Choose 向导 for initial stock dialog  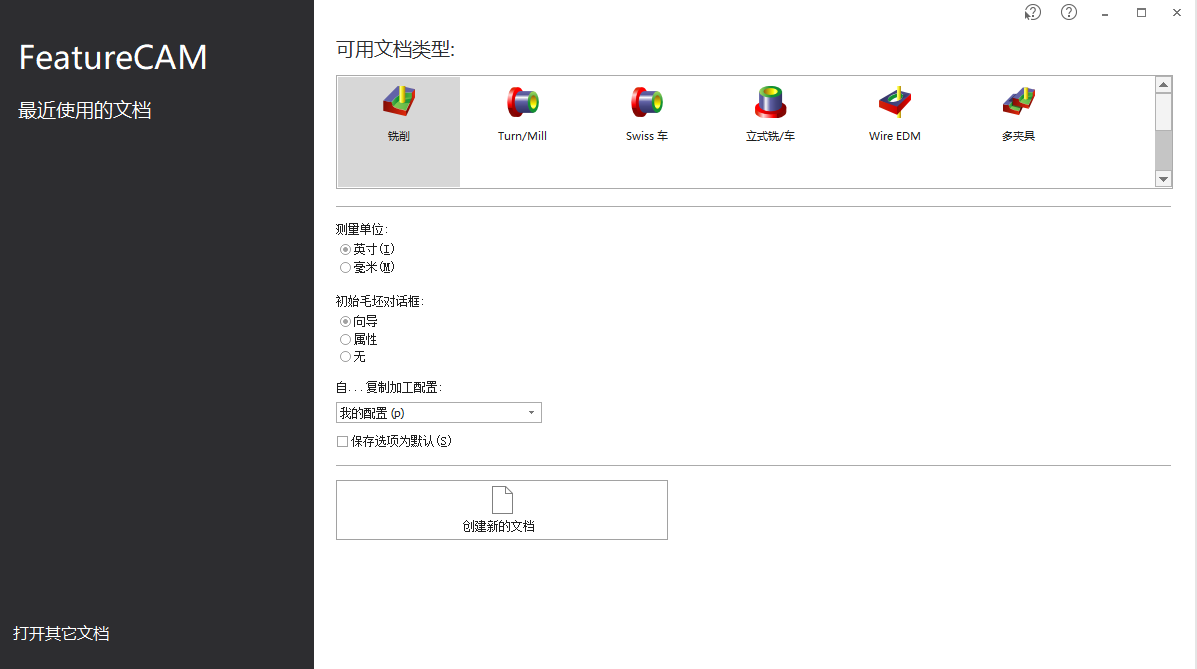359,322
